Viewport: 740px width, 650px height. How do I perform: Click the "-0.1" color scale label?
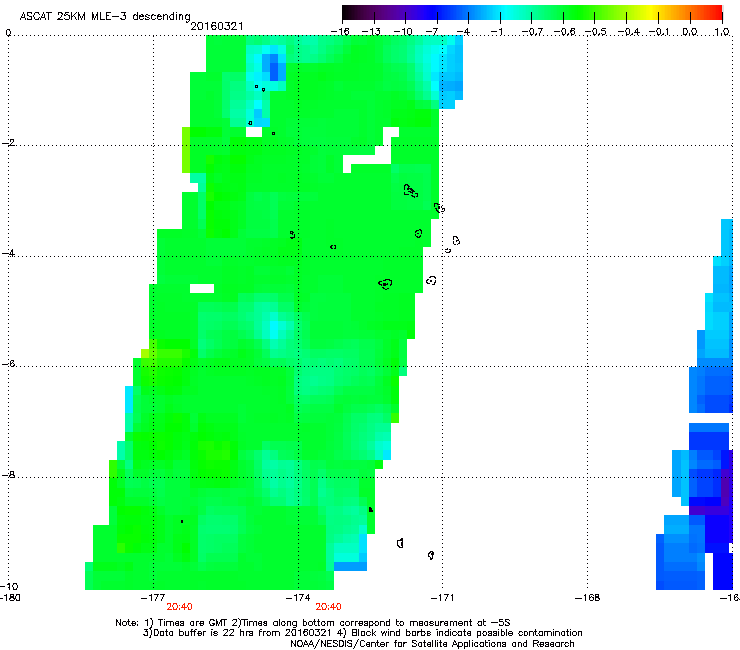click(659, 32)
